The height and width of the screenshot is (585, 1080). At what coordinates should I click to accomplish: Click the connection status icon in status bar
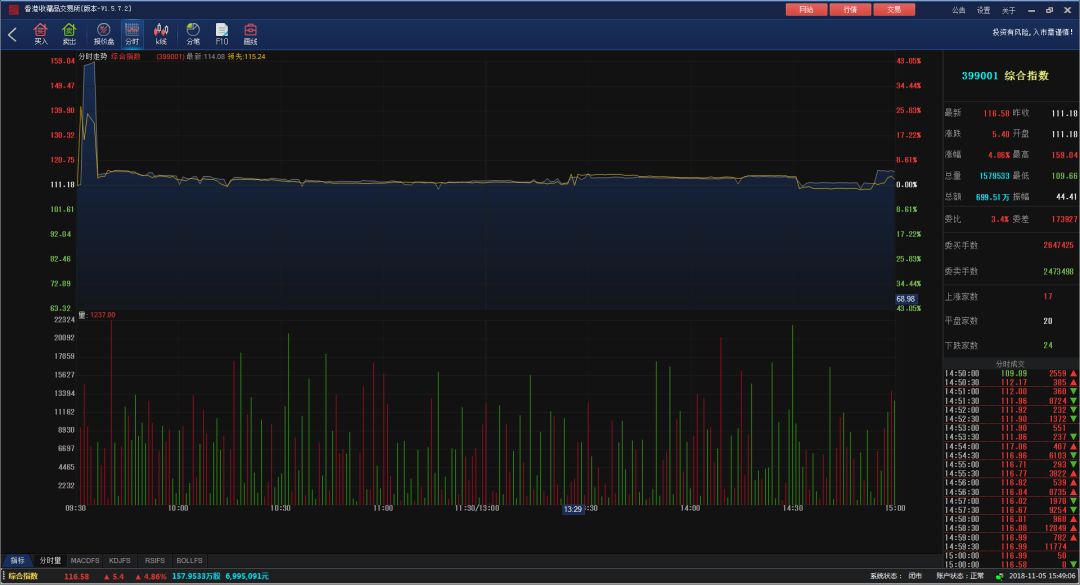coord(999,577)
